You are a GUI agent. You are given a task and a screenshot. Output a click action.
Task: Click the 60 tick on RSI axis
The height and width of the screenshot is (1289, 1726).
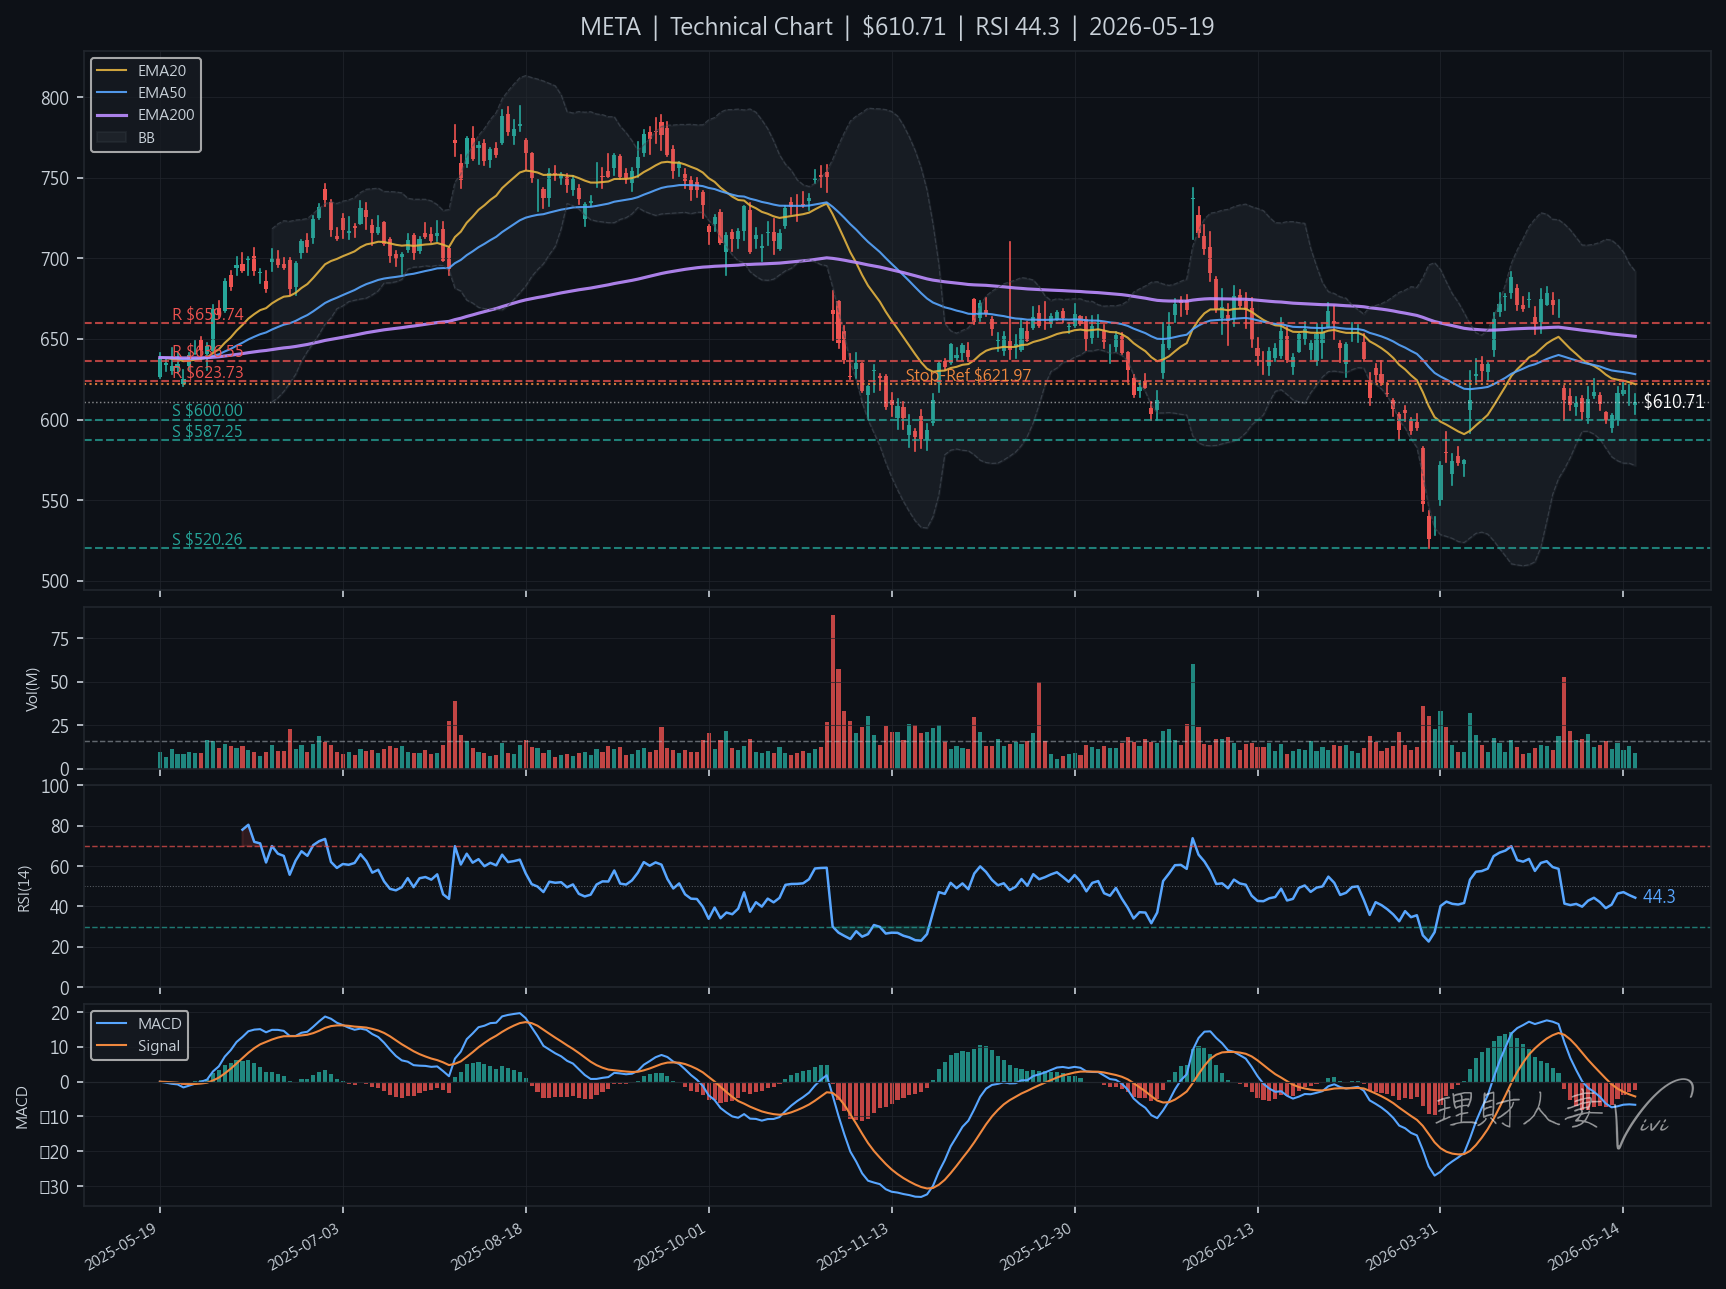60,867
